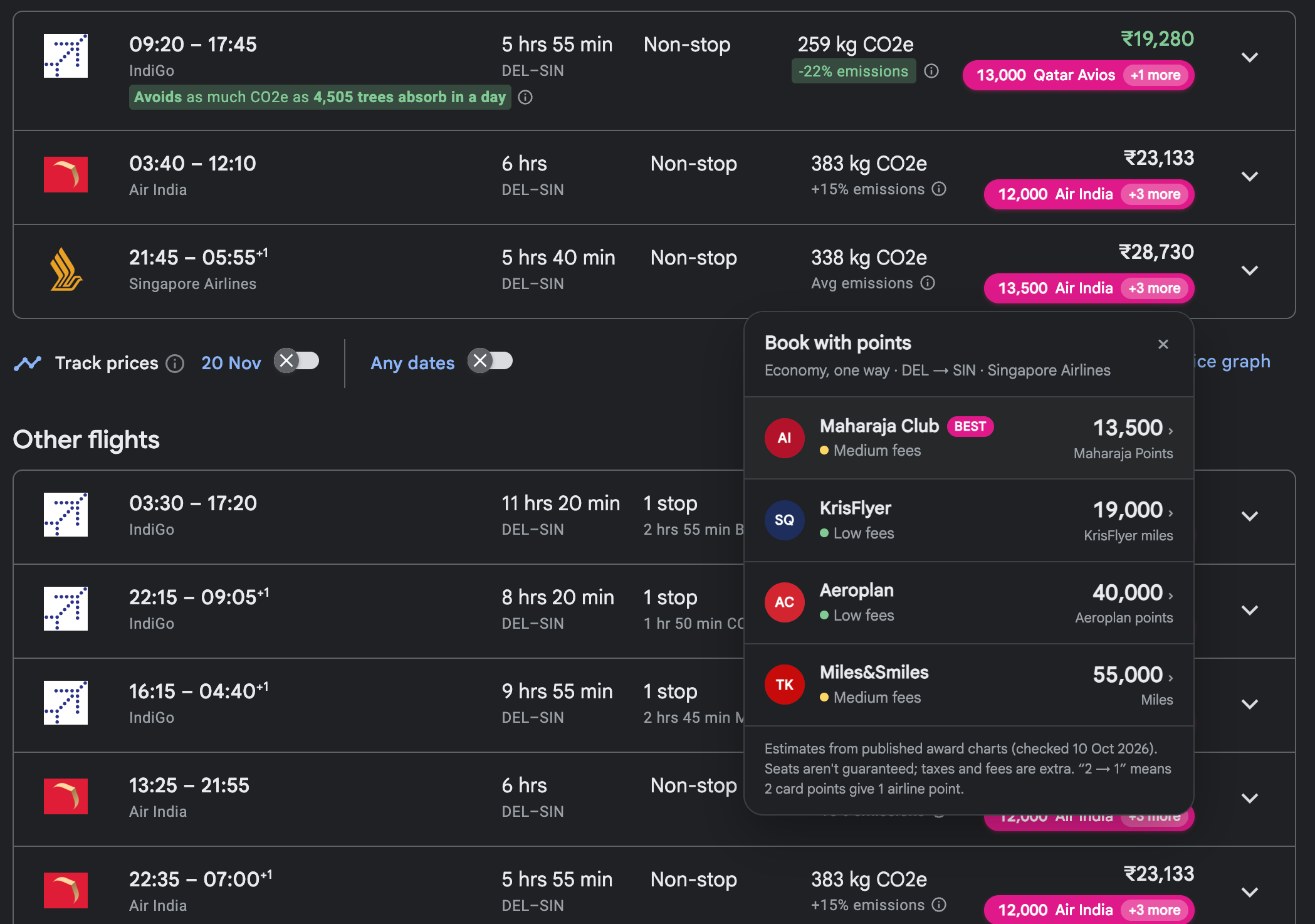Expand the 16:15 IndiGo flight details

click(1249, 704)
